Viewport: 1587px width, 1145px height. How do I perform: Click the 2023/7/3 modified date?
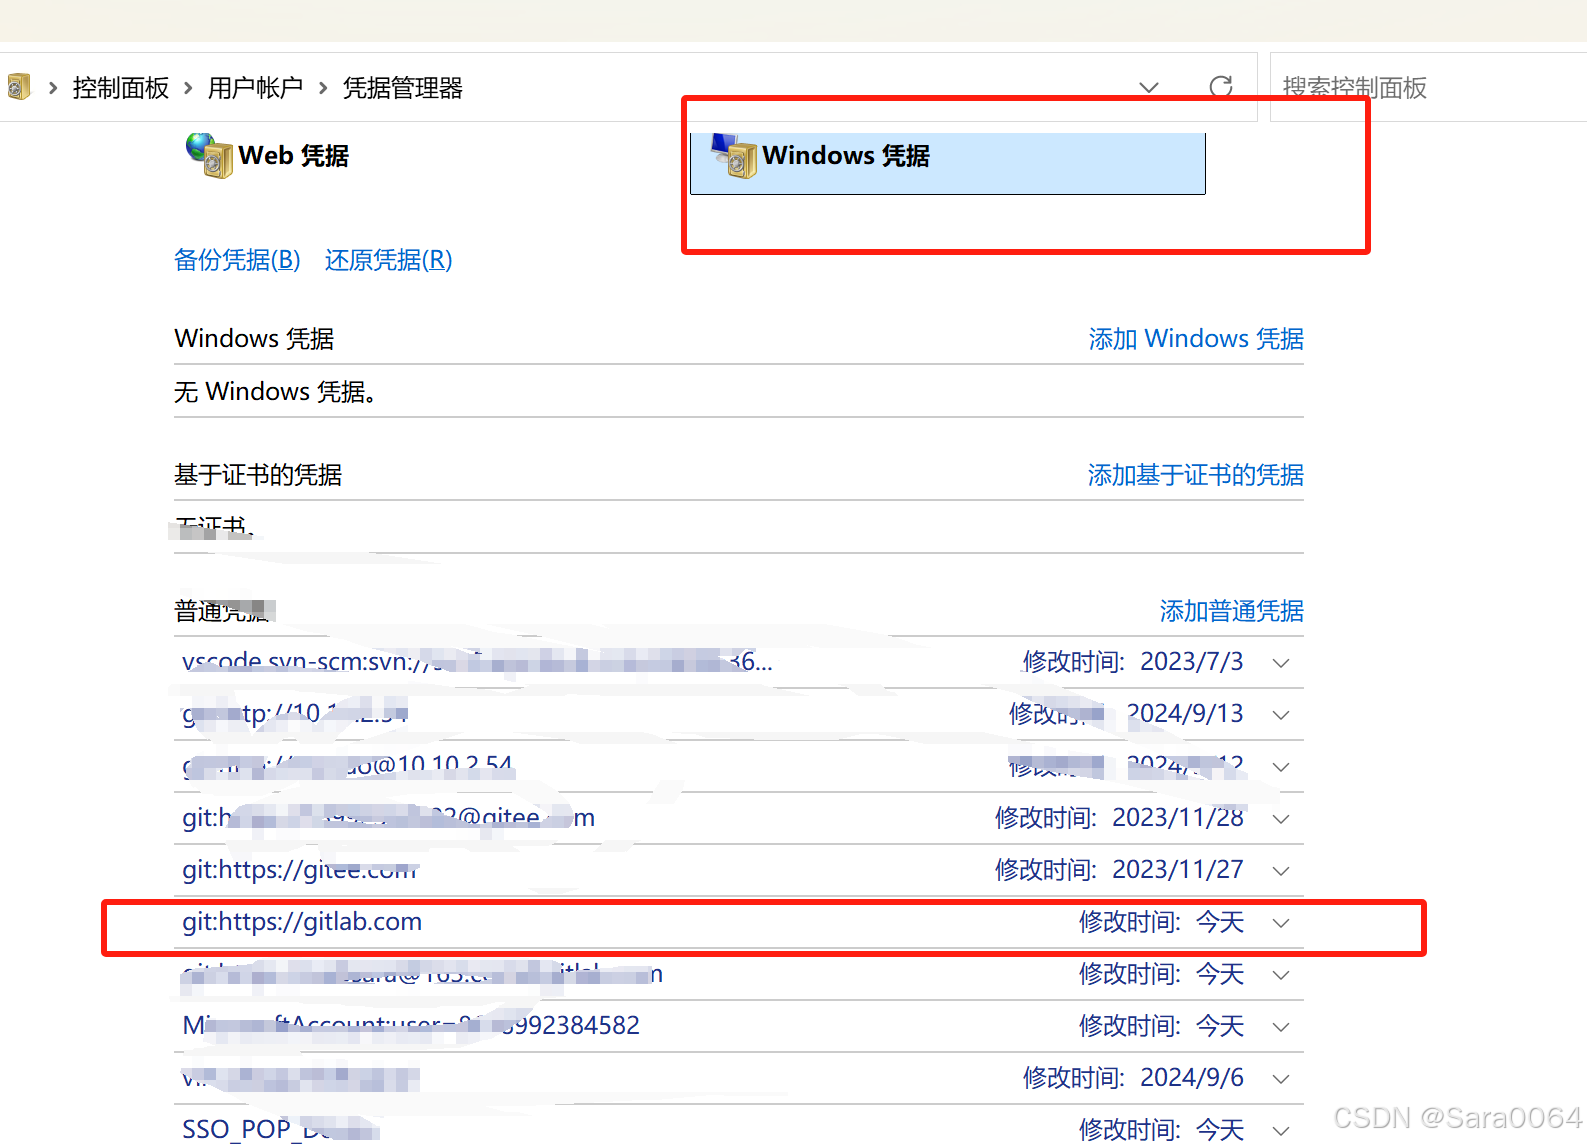click(1192, 662)
